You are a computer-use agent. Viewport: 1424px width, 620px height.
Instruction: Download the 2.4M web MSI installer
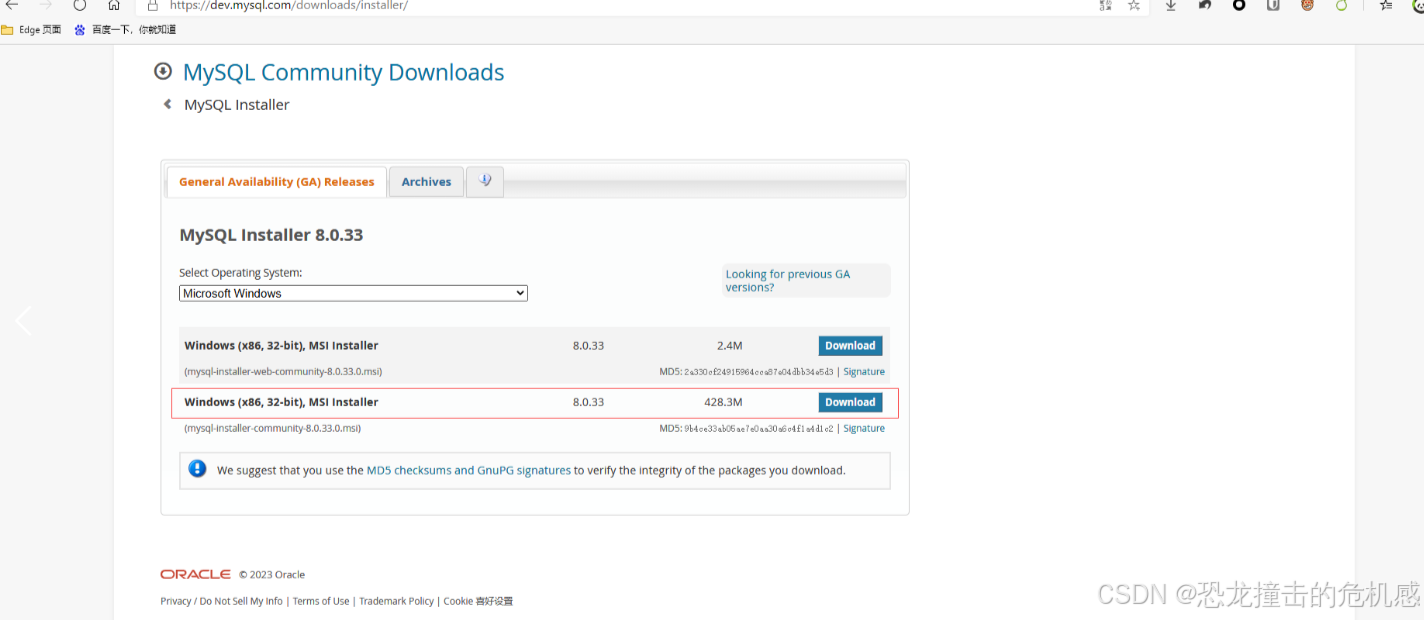pyautogui.click(x=850, y=346)
